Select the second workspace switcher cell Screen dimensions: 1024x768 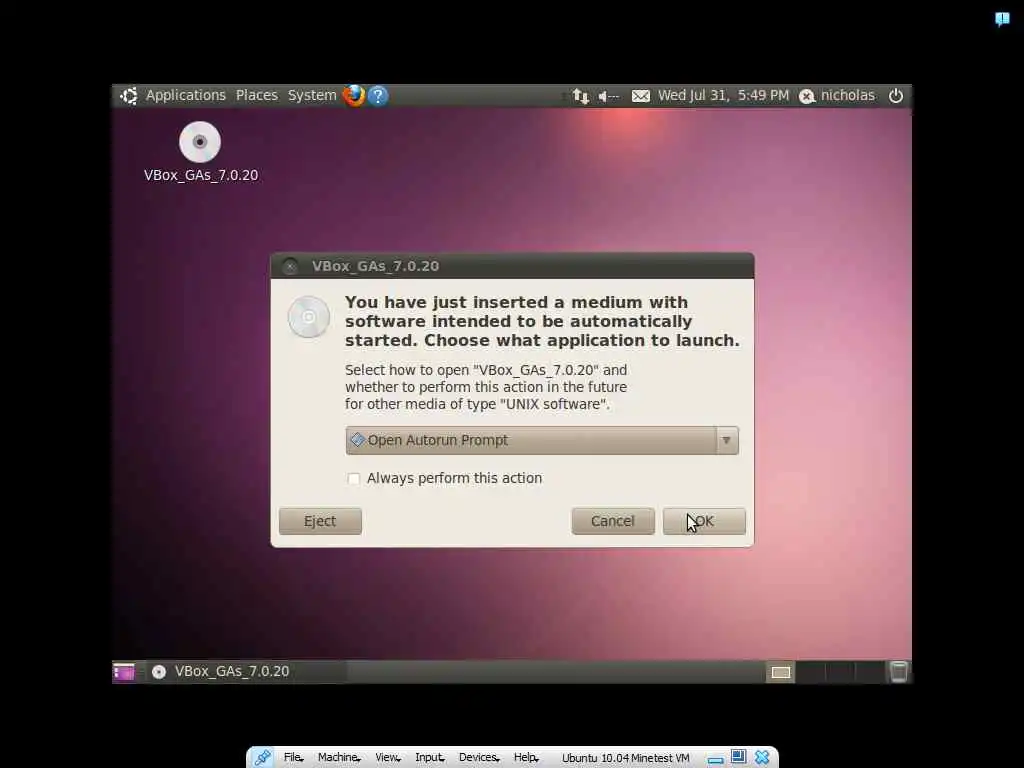coord(810,672)
